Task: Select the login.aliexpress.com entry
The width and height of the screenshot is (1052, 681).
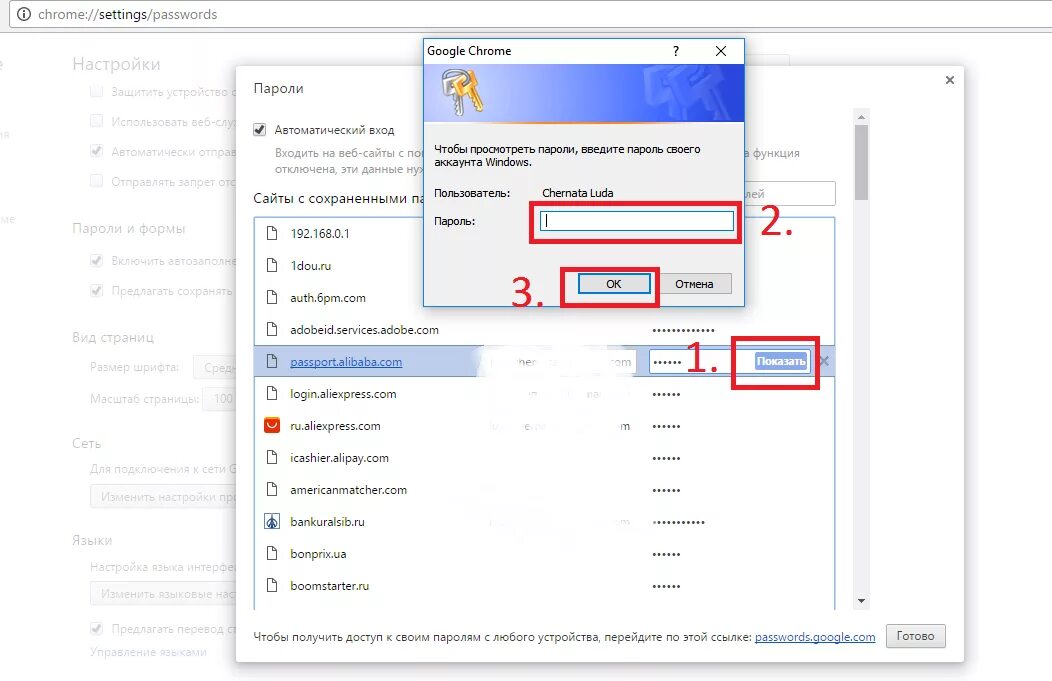Action: click(x=343, y=394)
